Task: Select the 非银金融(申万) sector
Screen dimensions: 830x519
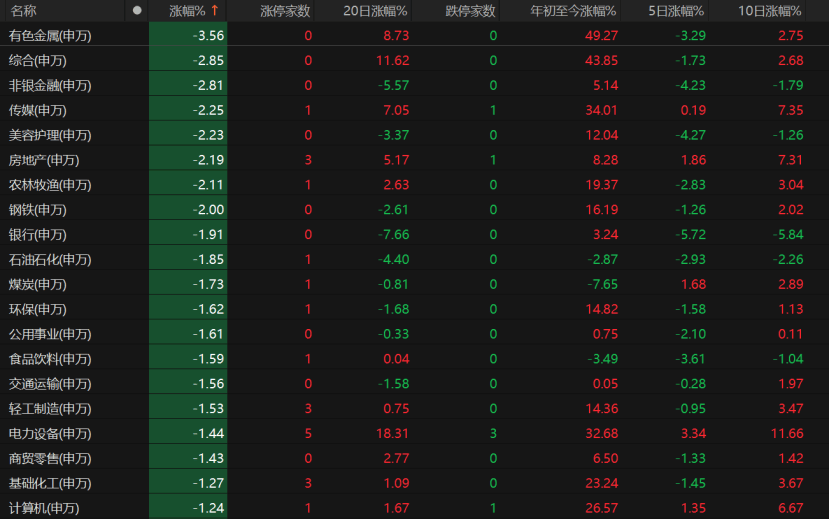Action: click(x=49, y=85)
